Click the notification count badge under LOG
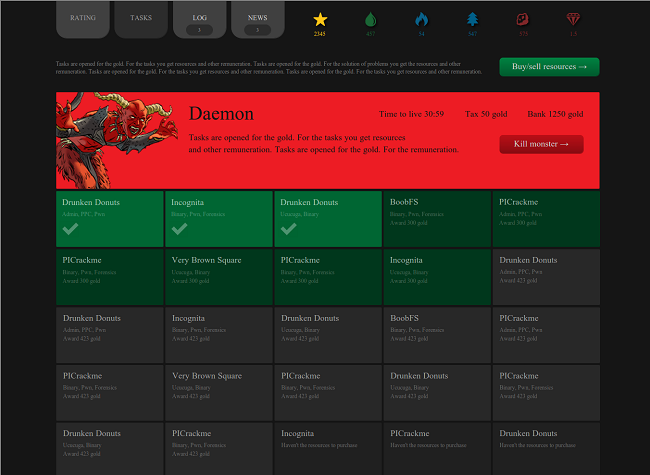The width and height of the screenshot is (650, 475). [x=199, y=30]
